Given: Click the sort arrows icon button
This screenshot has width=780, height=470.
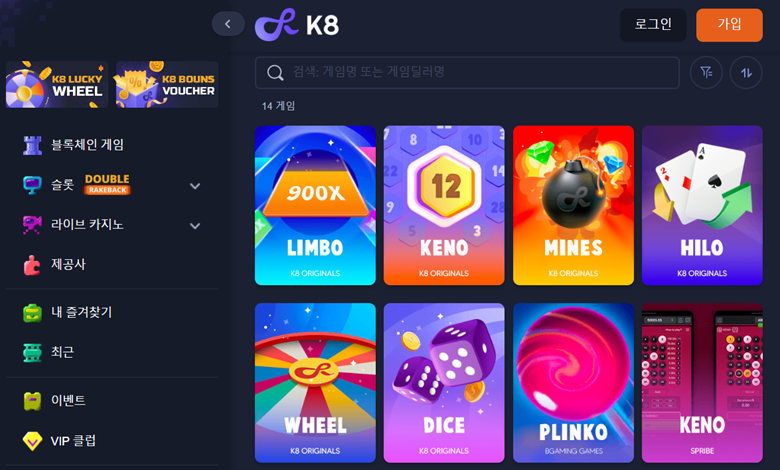Looking at the screenshot, I should pos(746,73).
